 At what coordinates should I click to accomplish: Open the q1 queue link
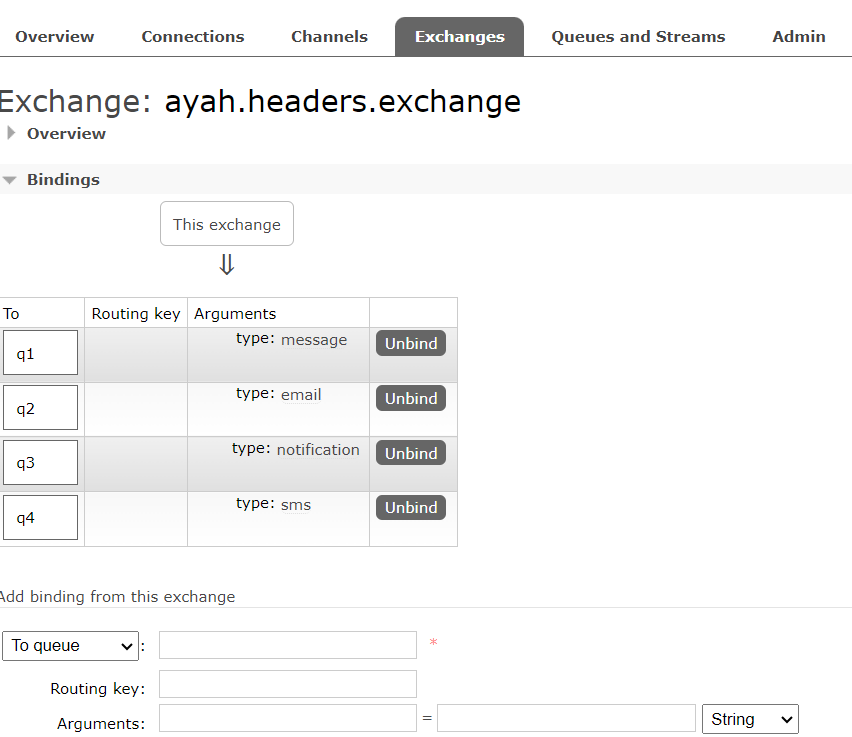tap(26, 354)
